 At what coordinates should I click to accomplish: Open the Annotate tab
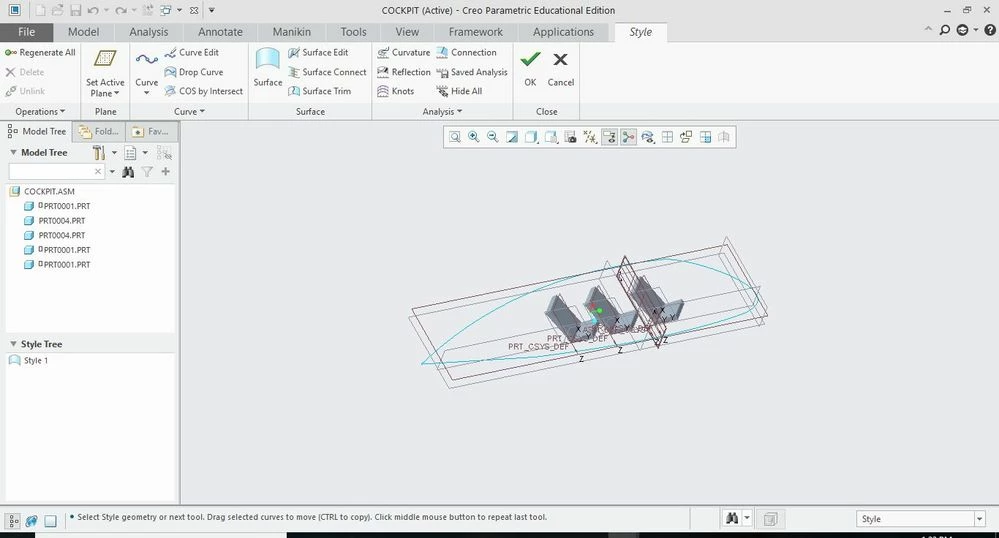(220, 32)
